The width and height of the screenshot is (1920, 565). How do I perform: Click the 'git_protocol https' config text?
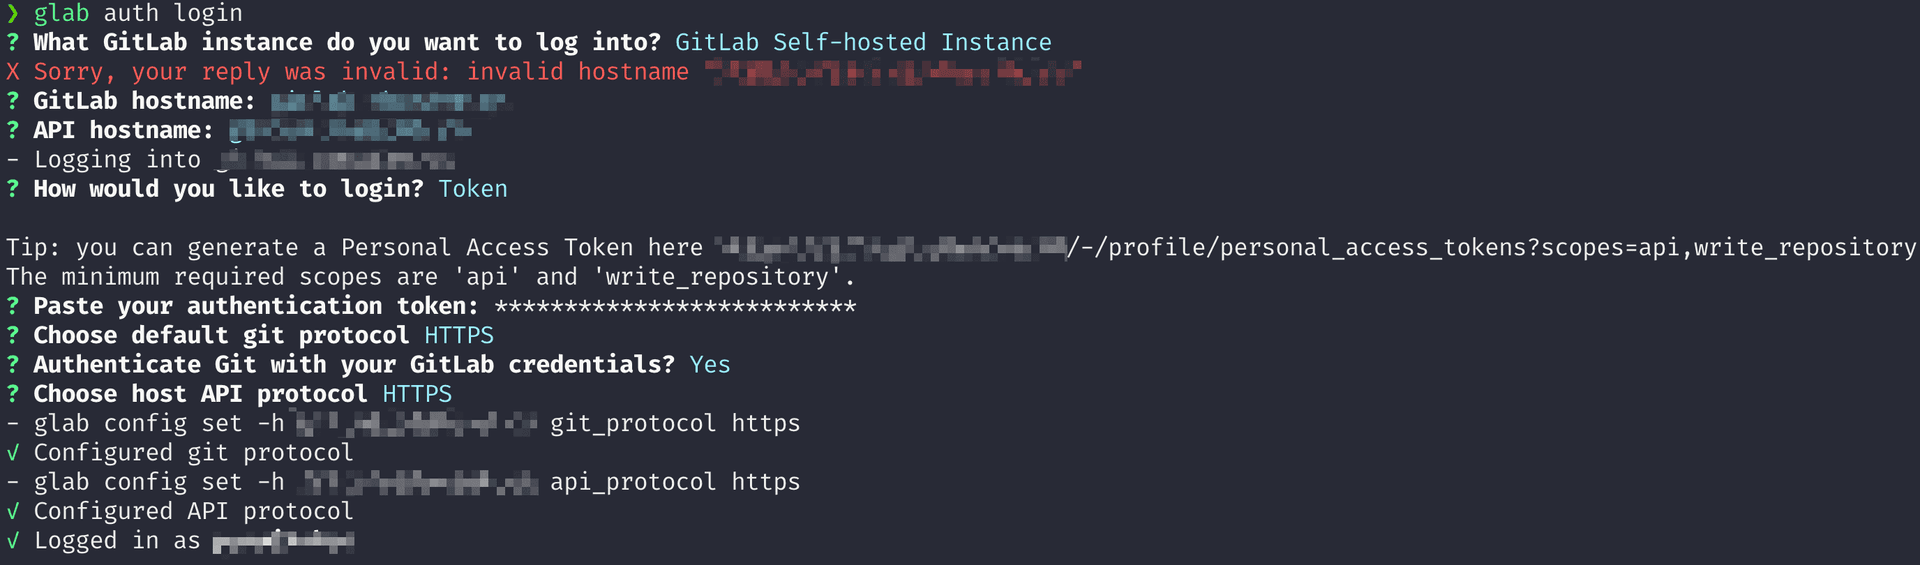point(675,424)
